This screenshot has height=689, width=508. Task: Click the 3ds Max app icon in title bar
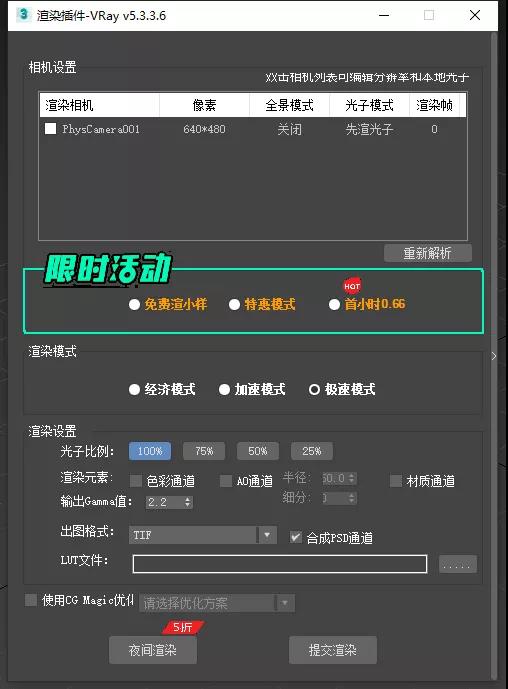pos(23,15)
